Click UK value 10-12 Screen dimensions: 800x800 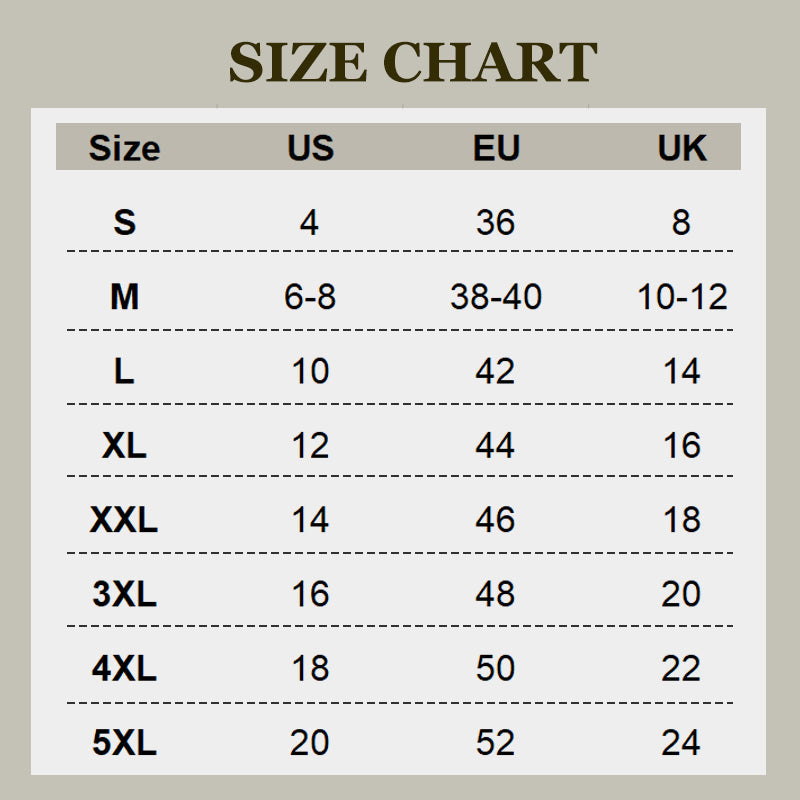tap(682, 296)
